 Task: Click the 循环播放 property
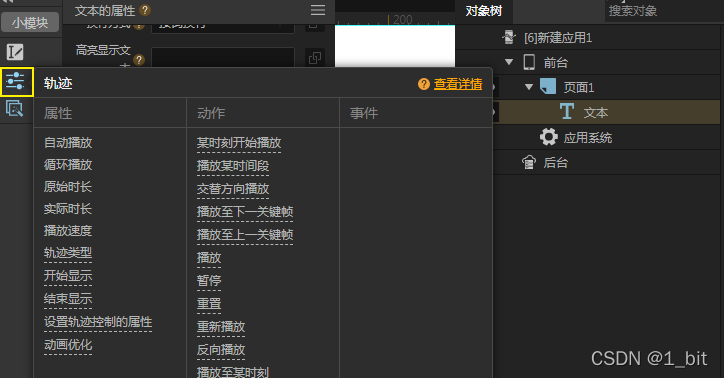pyautogui.click(x=68, y=165)
